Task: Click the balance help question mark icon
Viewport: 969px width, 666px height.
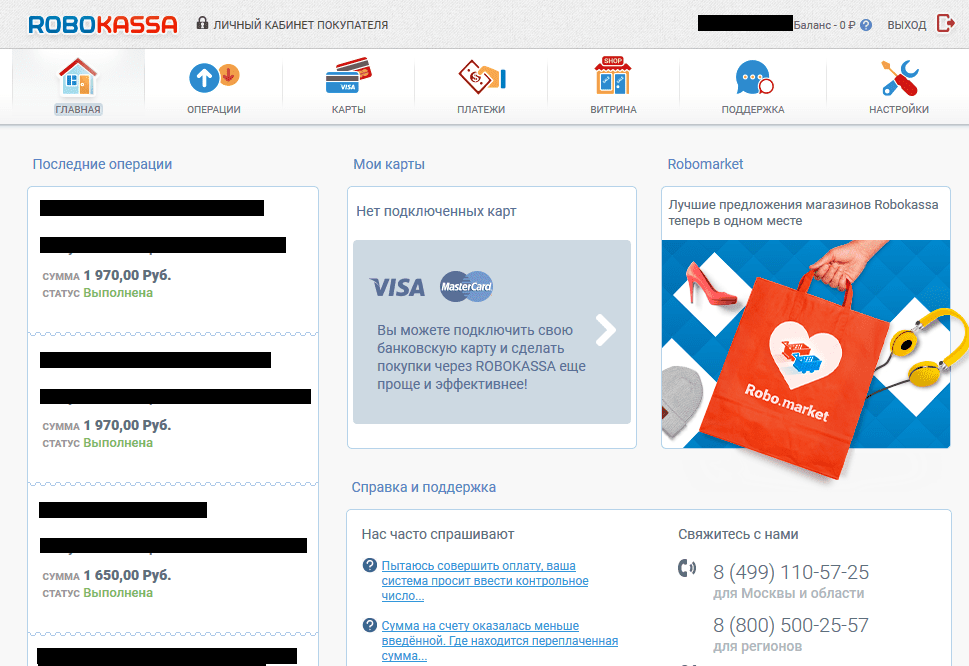Action: point(866,25)
